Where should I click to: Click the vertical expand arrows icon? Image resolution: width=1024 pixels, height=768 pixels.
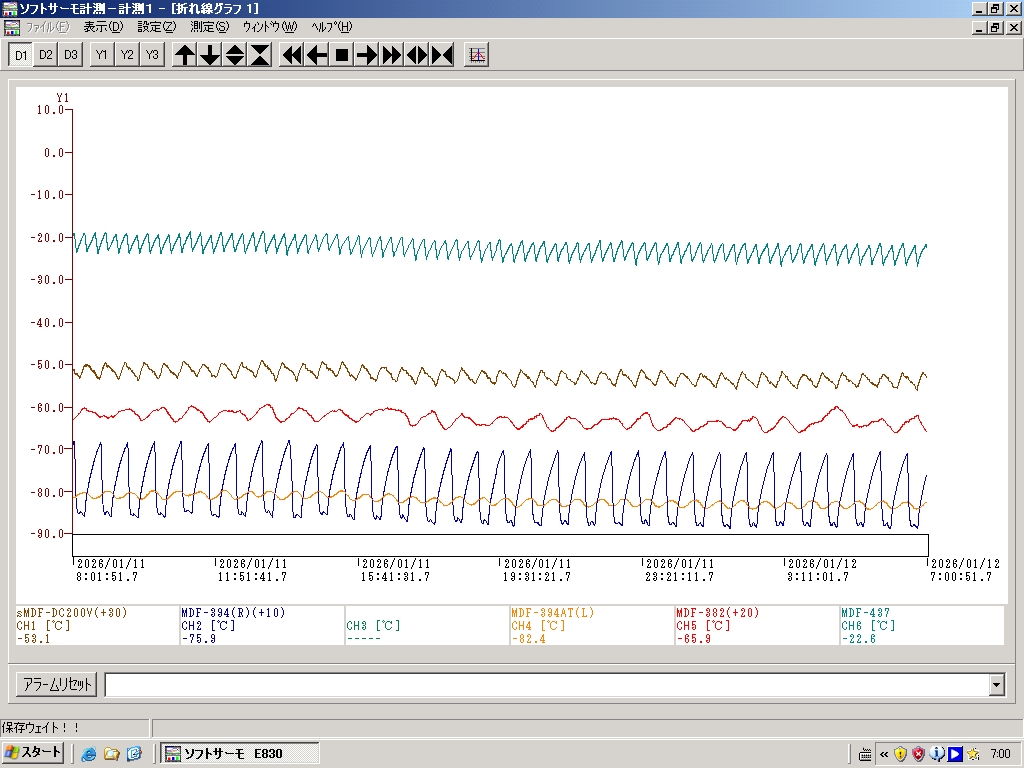(x=235, y=55)
